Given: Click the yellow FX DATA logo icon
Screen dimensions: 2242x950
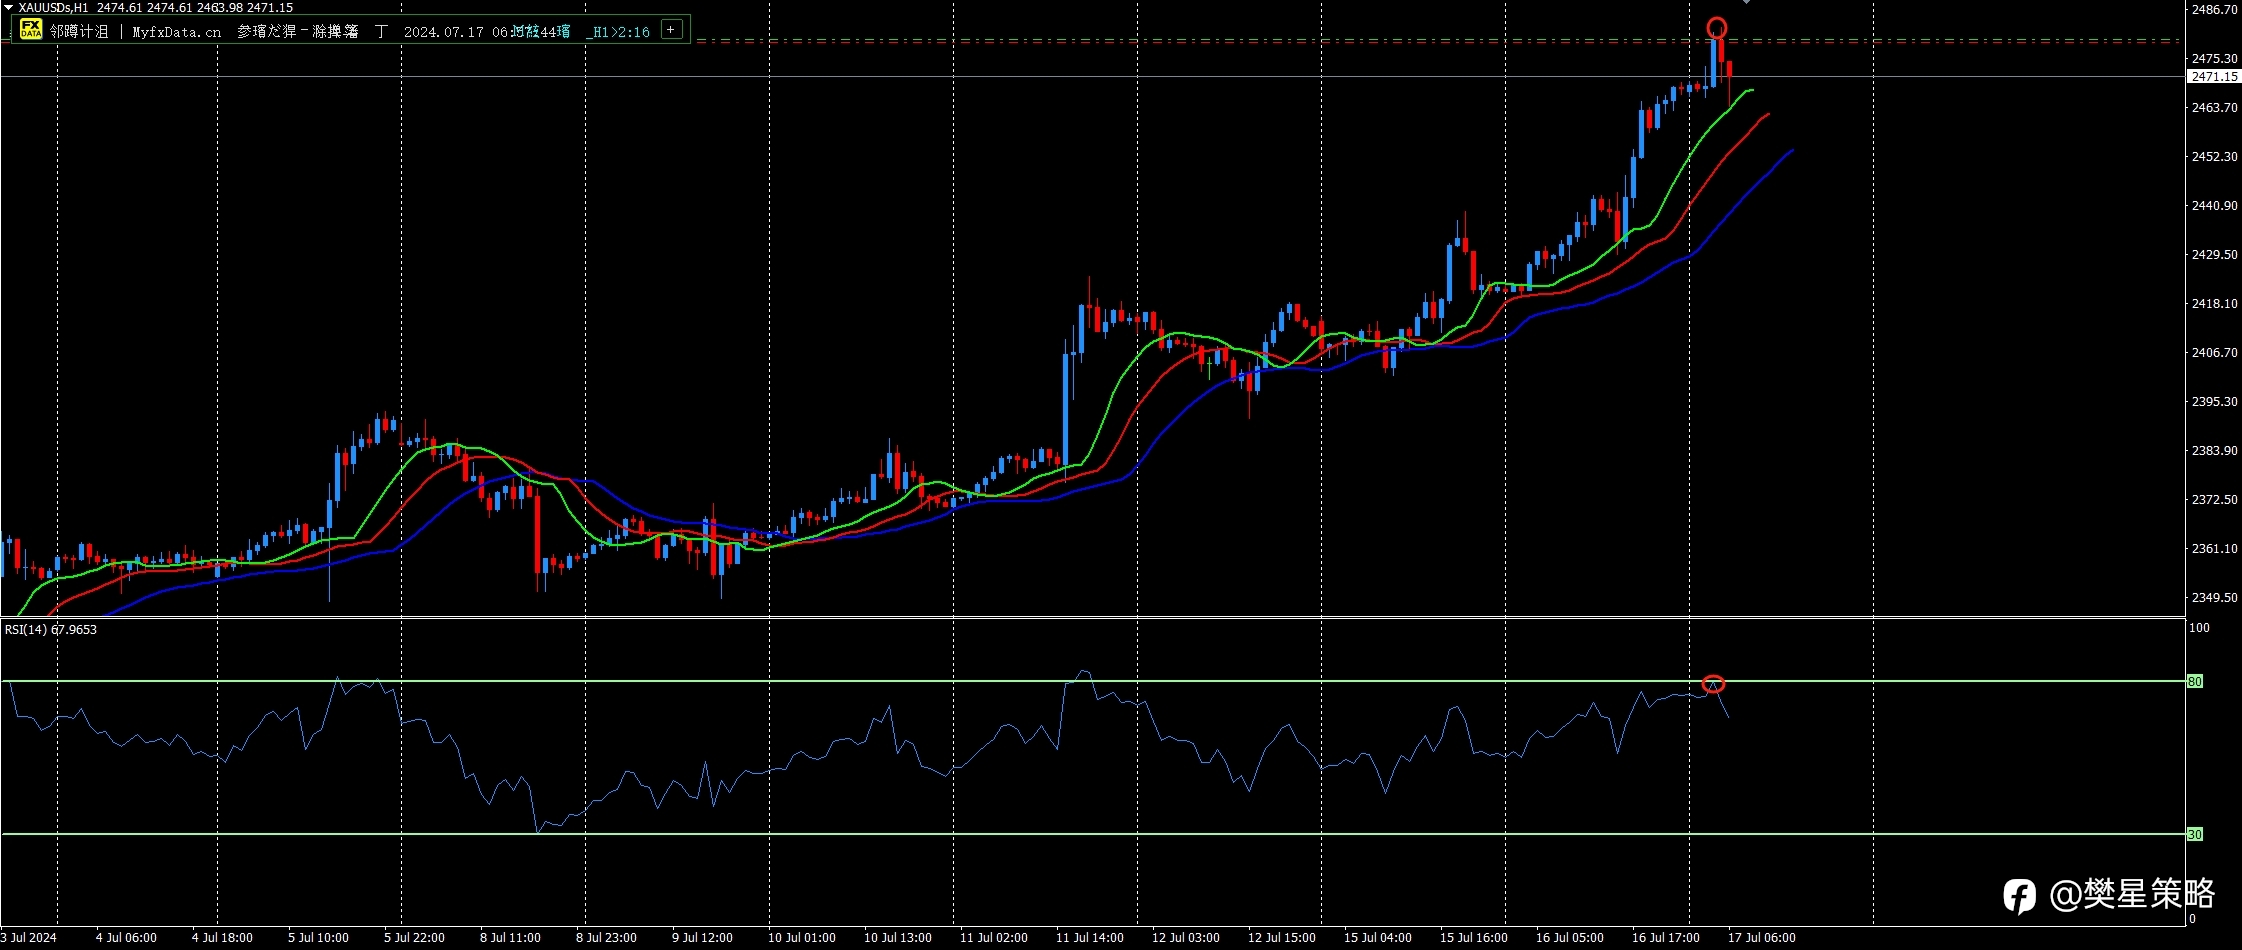Looking at the screenshot, I should [x=31, y=29].
